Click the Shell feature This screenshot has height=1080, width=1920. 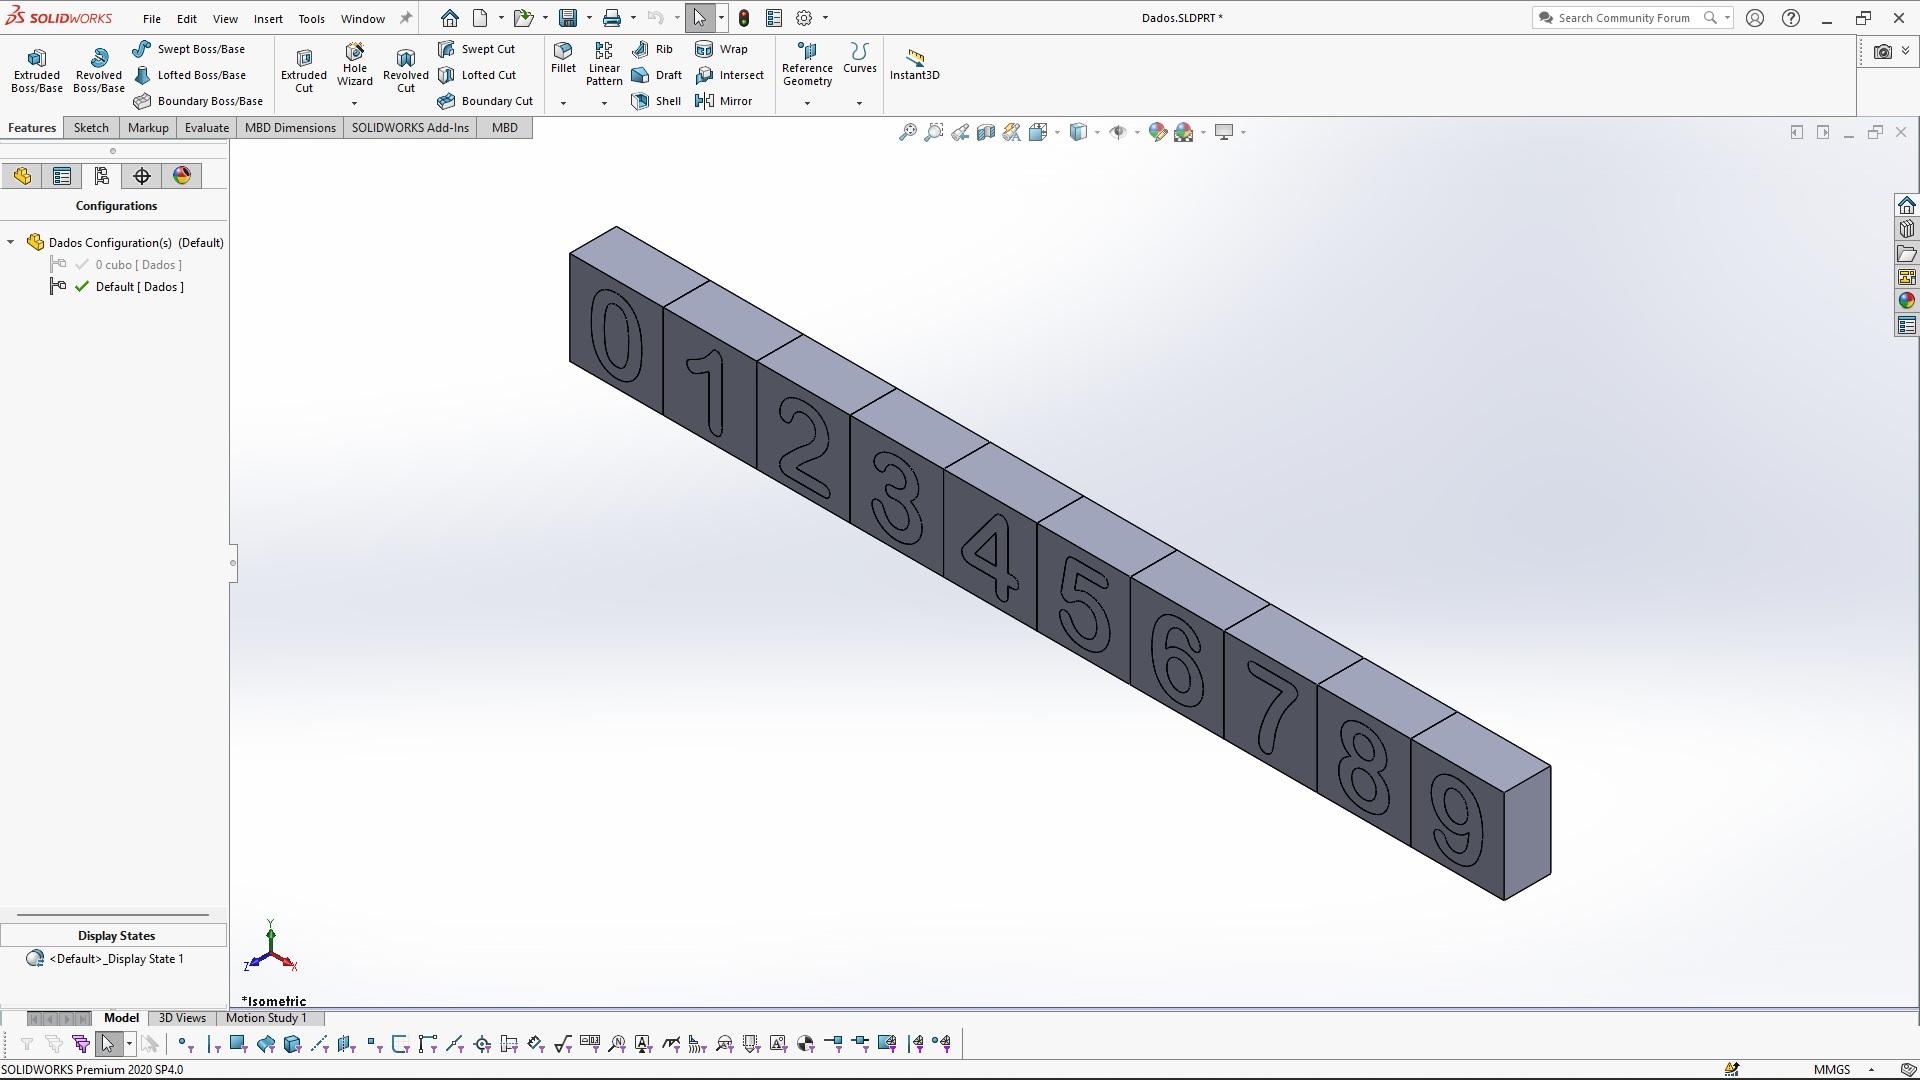(656, 101)
